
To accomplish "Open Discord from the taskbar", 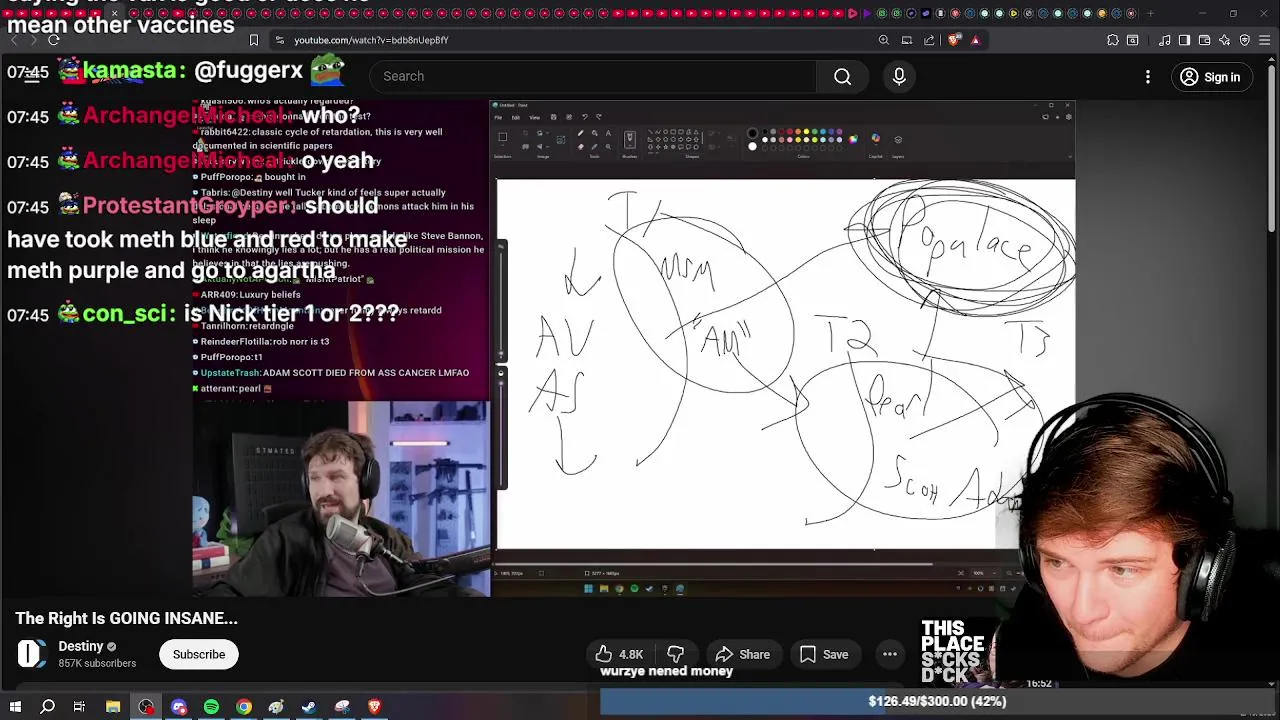I will (x=179, y=707).
